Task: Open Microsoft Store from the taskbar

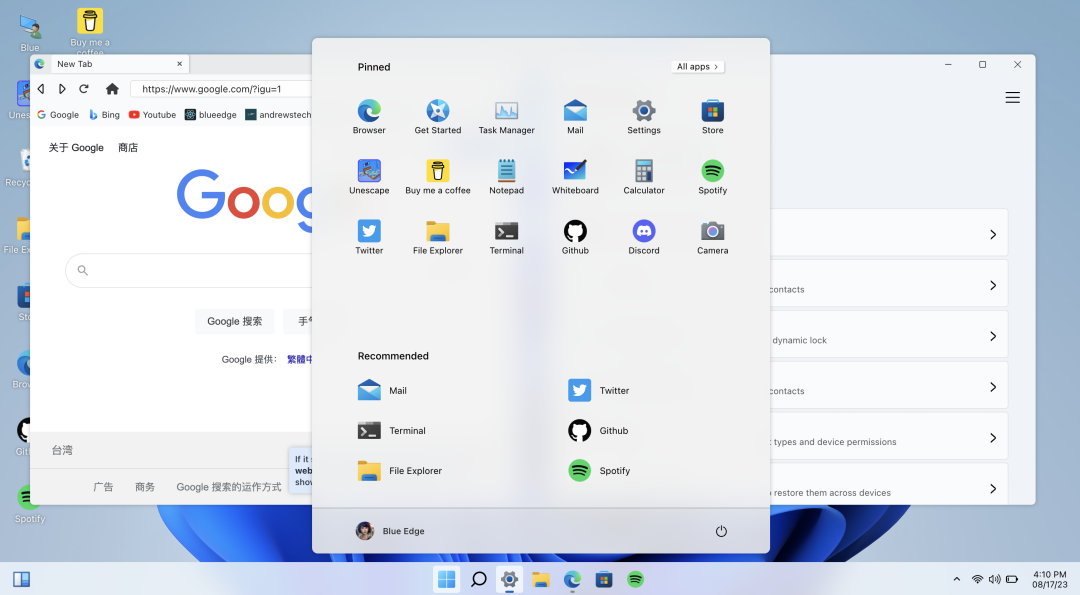Action: coord(604,579)
